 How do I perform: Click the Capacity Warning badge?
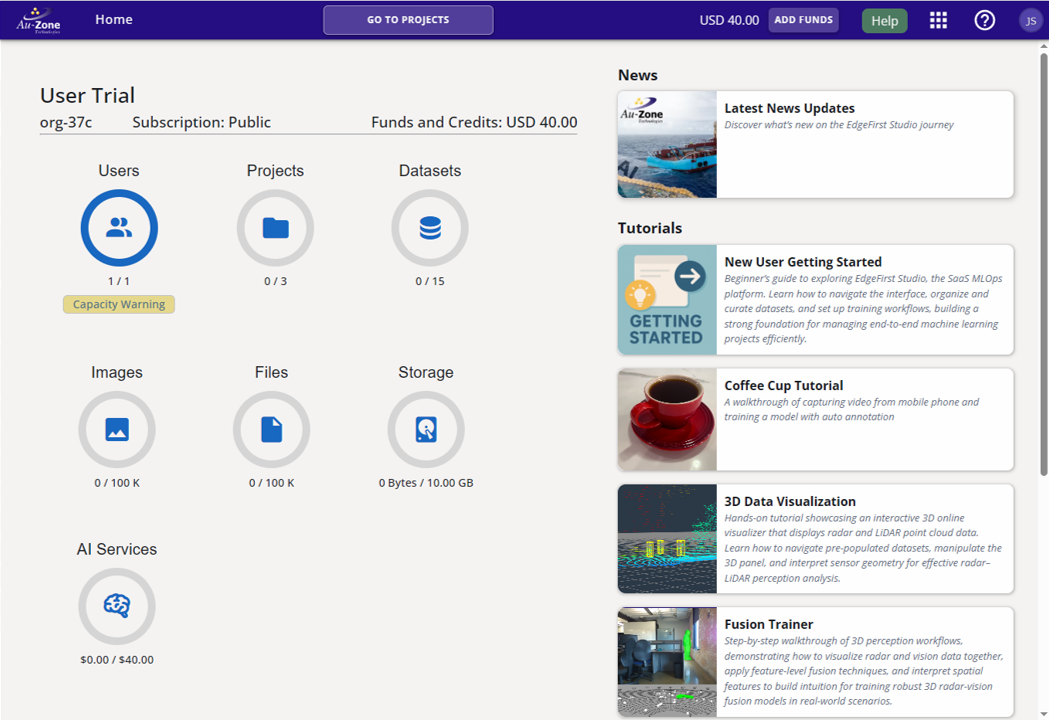tap(118, 304)
